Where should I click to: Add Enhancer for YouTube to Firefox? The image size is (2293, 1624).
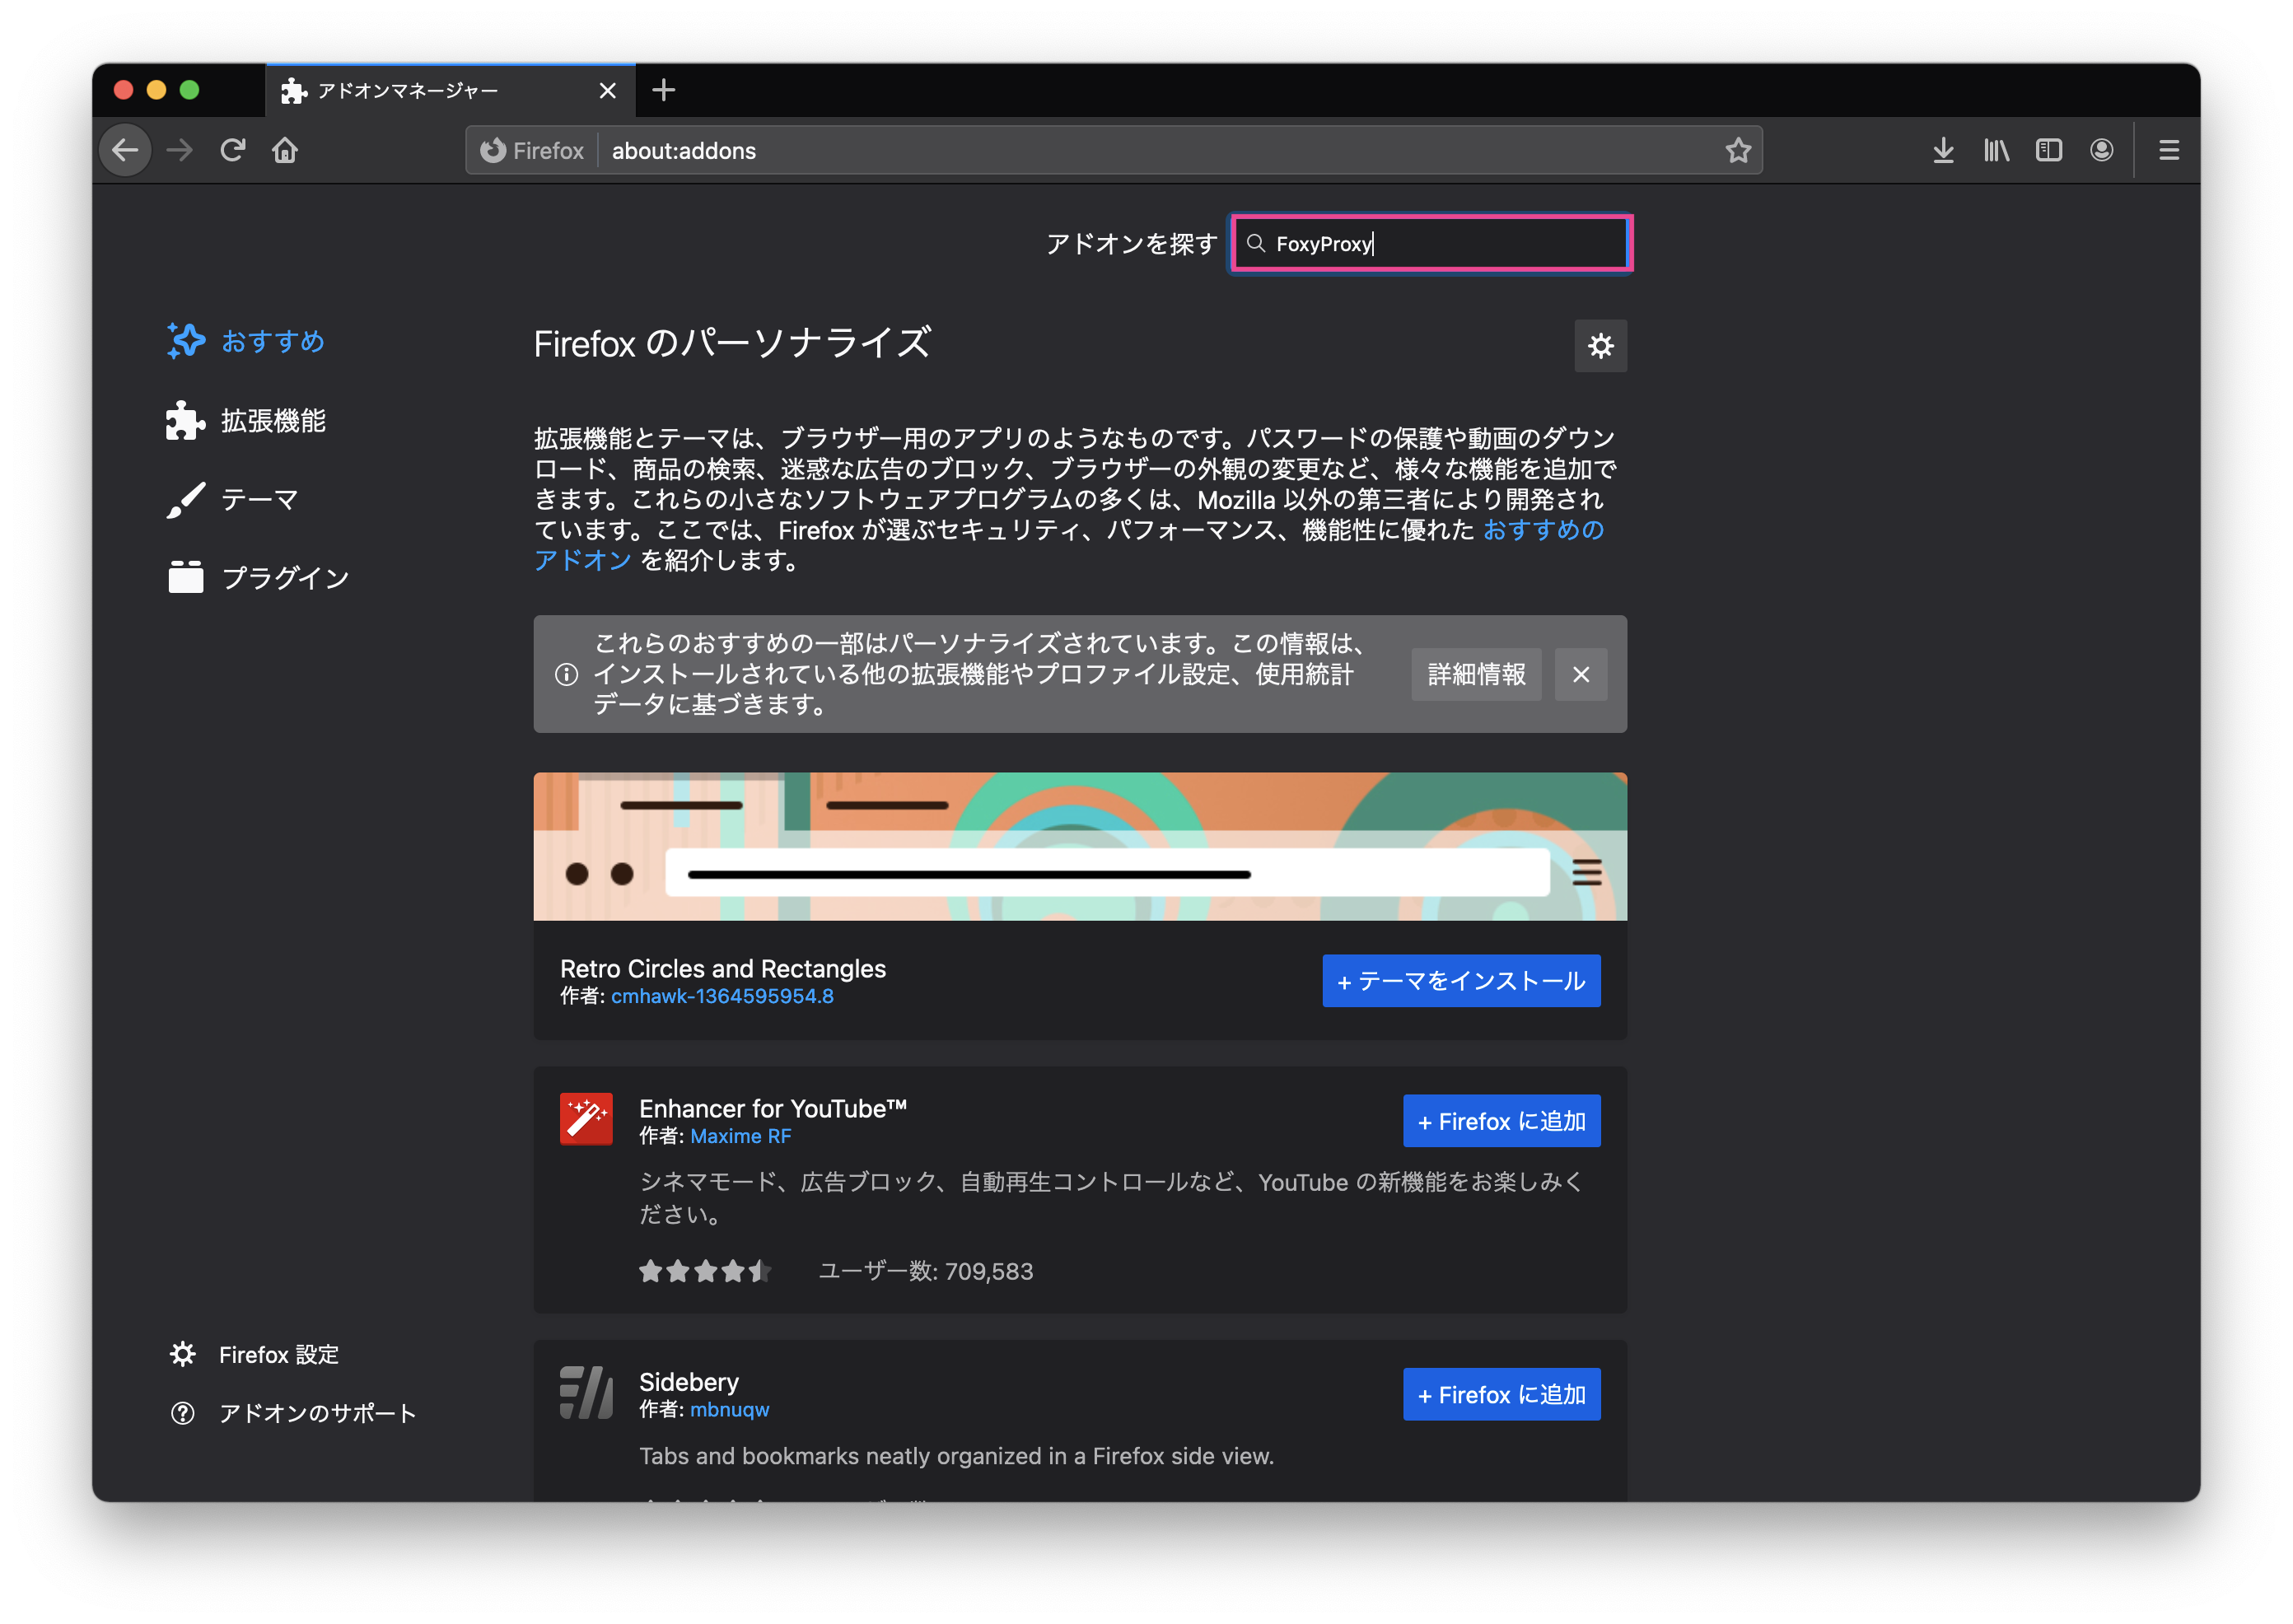(1501, 1121)
